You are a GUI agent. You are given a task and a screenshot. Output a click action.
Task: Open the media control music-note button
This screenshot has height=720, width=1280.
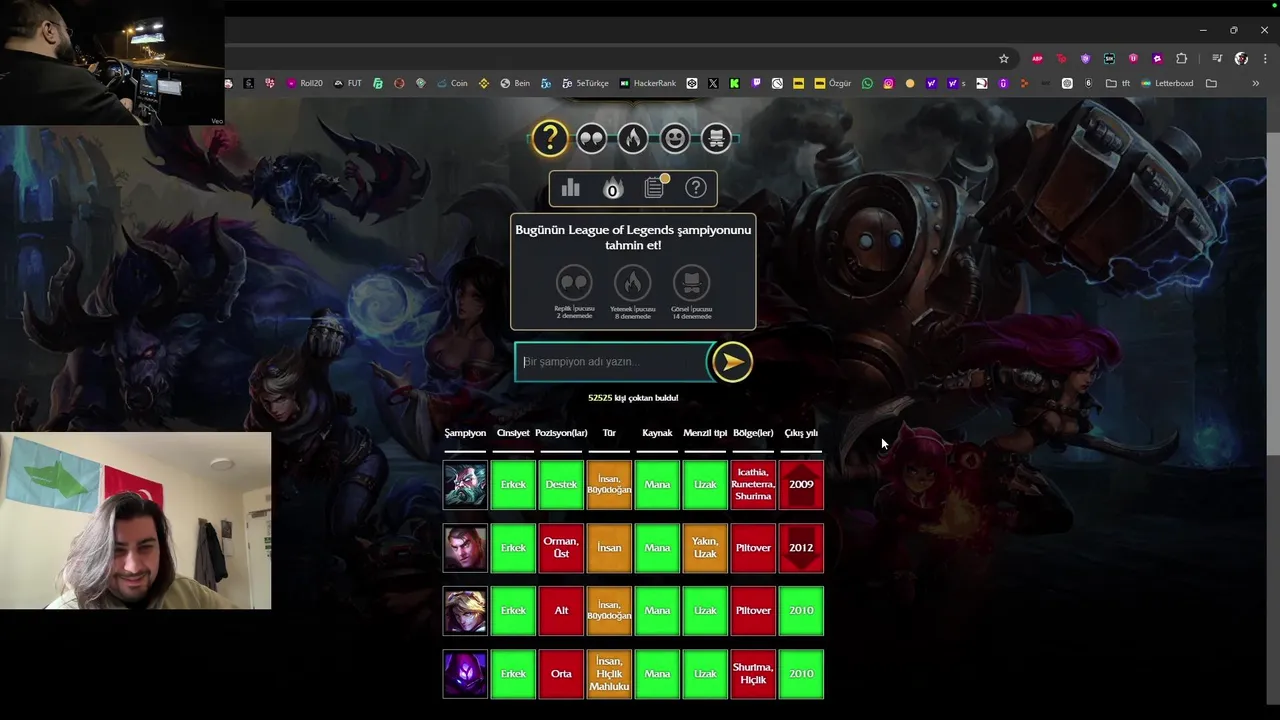click(1217, 59)
